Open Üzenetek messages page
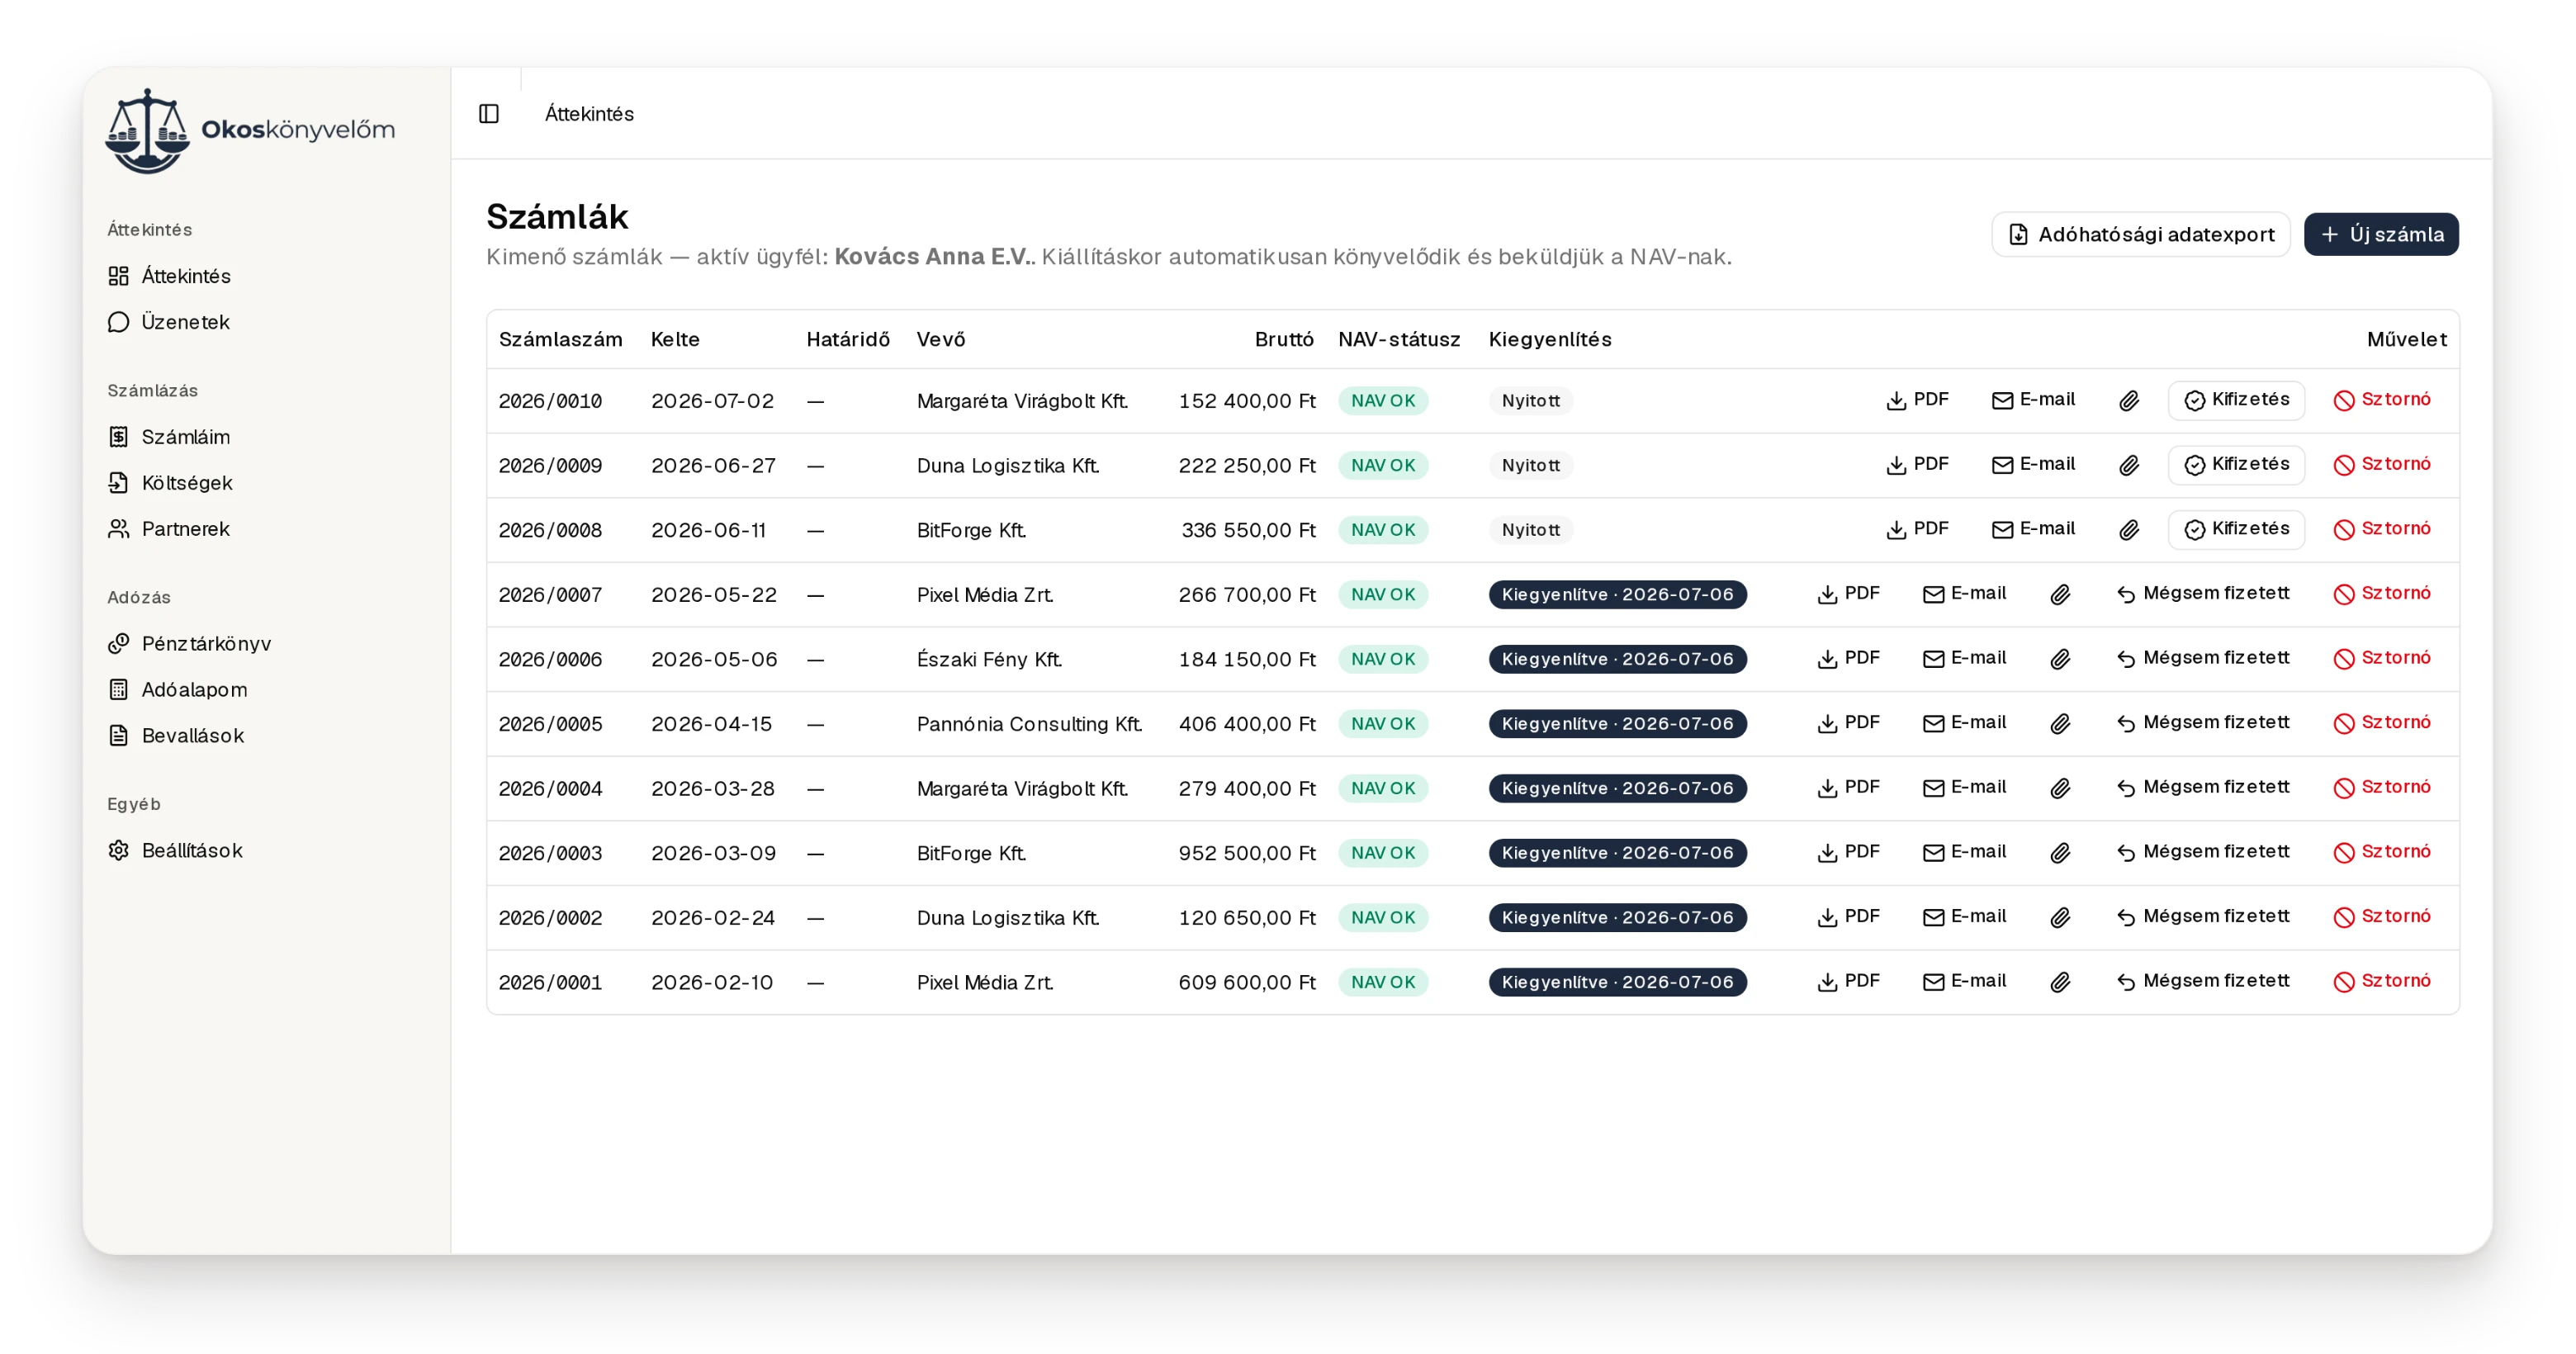This screenshot has width=2576, height=1354. point(169,322)
